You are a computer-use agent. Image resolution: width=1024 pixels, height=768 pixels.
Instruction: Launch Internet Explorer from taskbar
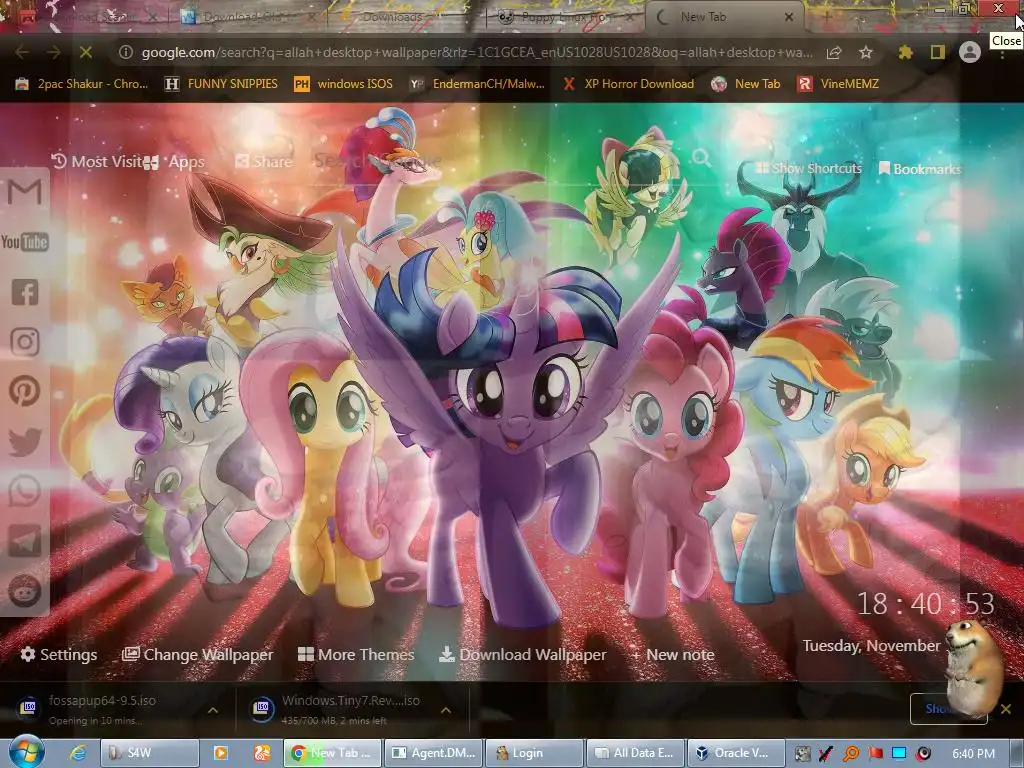[78, 753]
